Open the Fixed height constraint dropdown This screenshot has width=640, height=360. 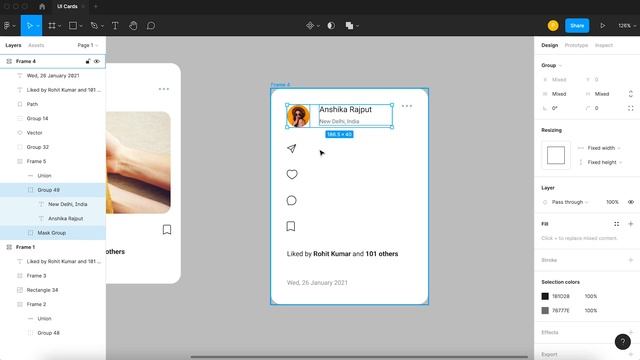[604, 162]
